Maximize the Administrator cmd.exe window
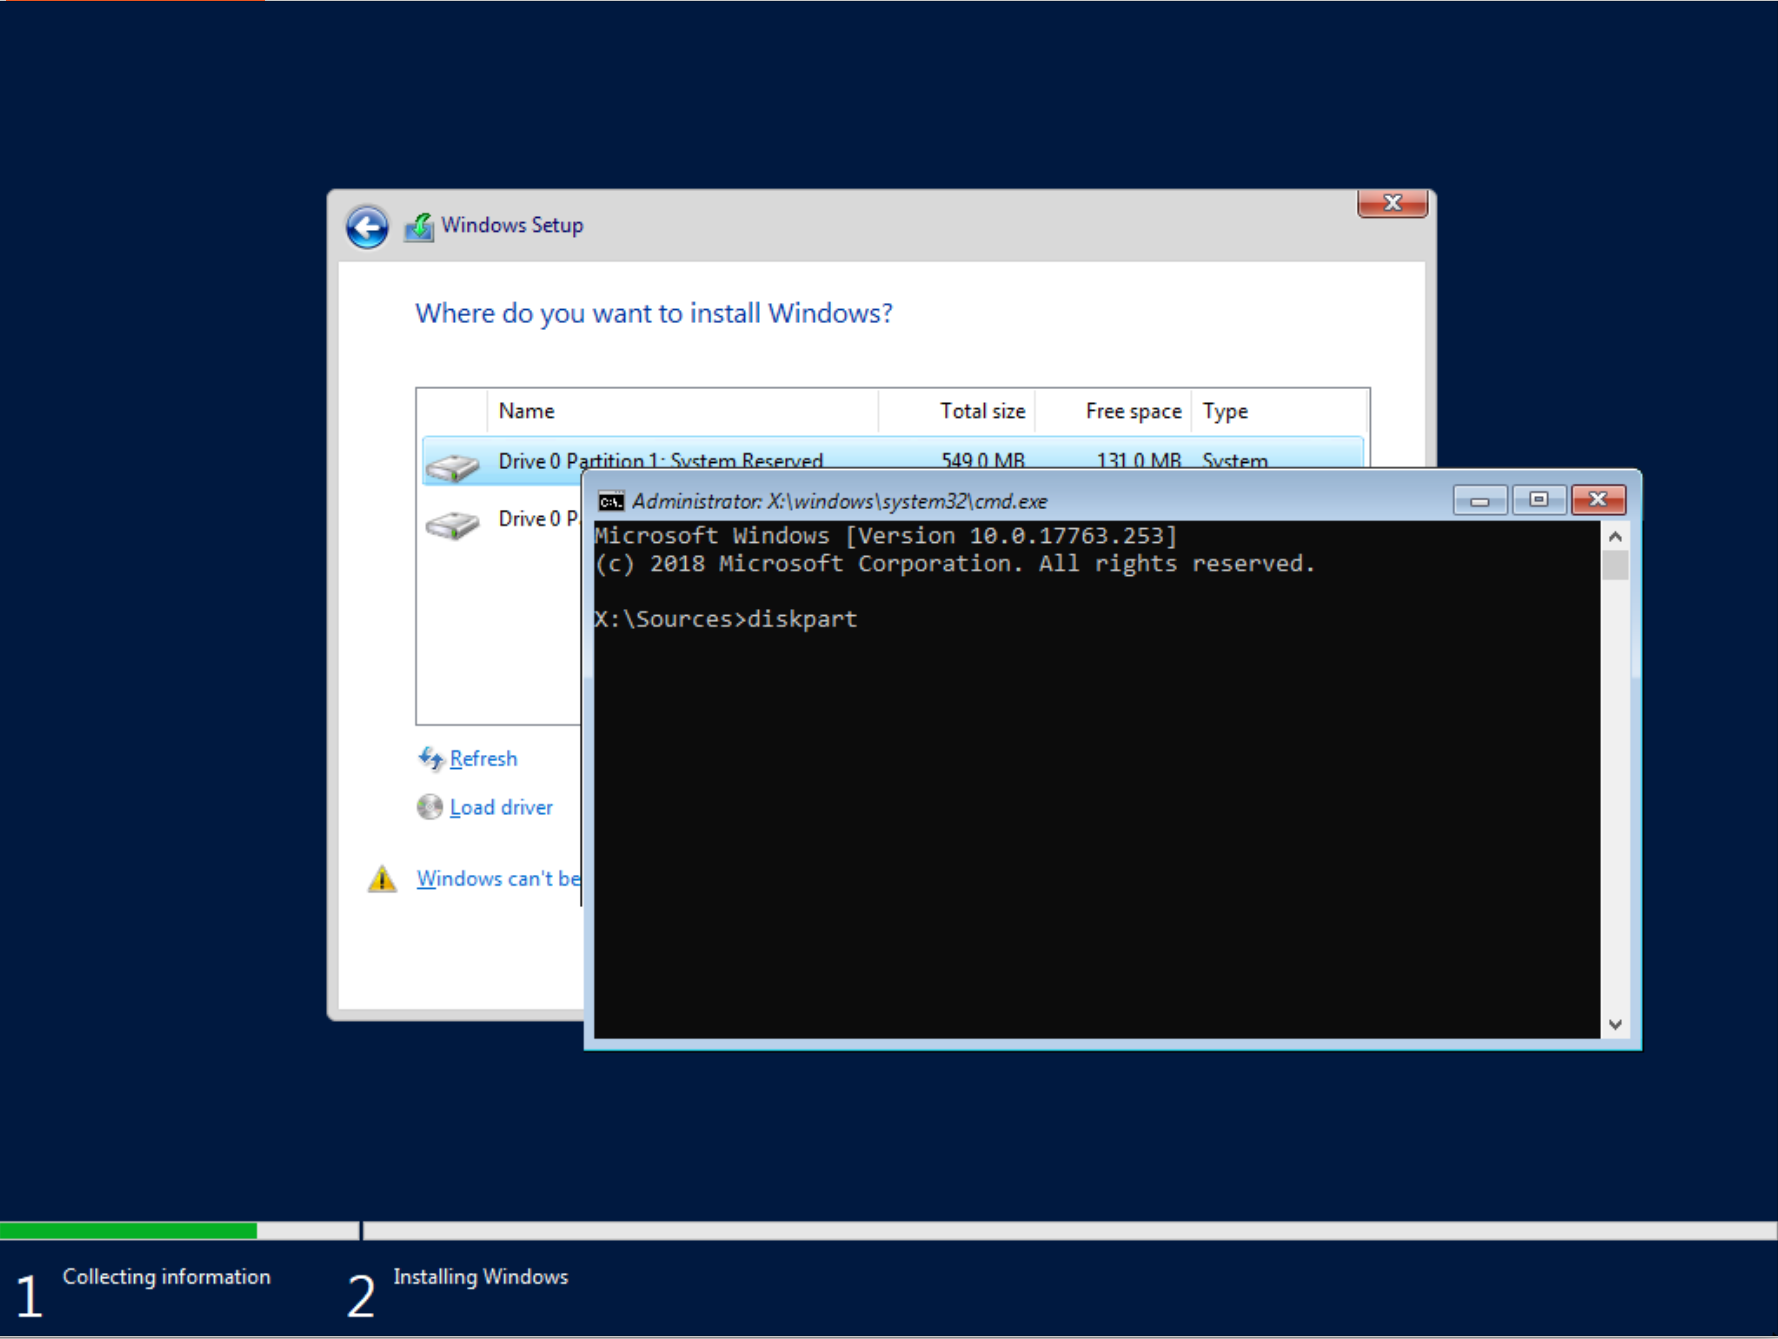The image size is (1778, 1339). click(1538, 500)
